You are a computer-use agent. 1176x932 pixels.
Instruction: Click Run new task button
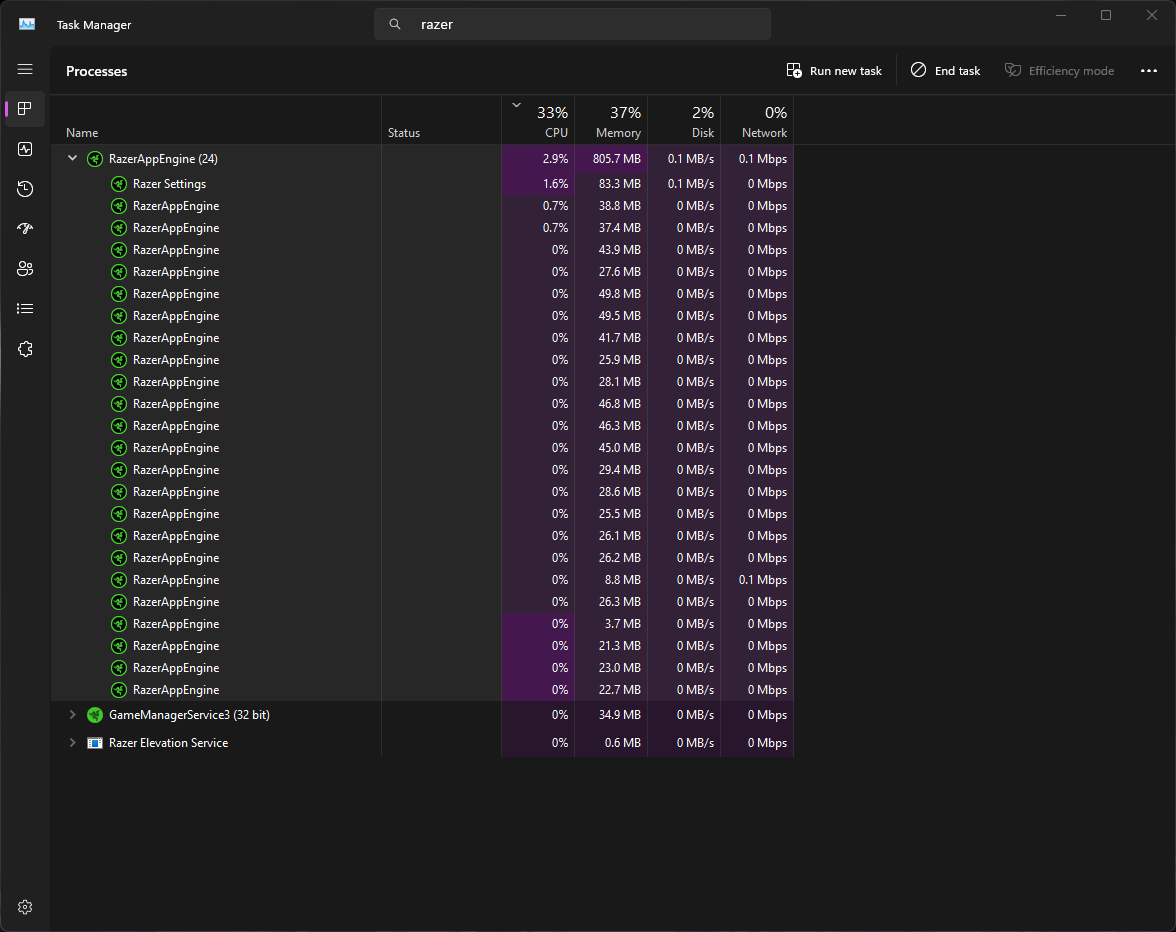tap(834, 70)
